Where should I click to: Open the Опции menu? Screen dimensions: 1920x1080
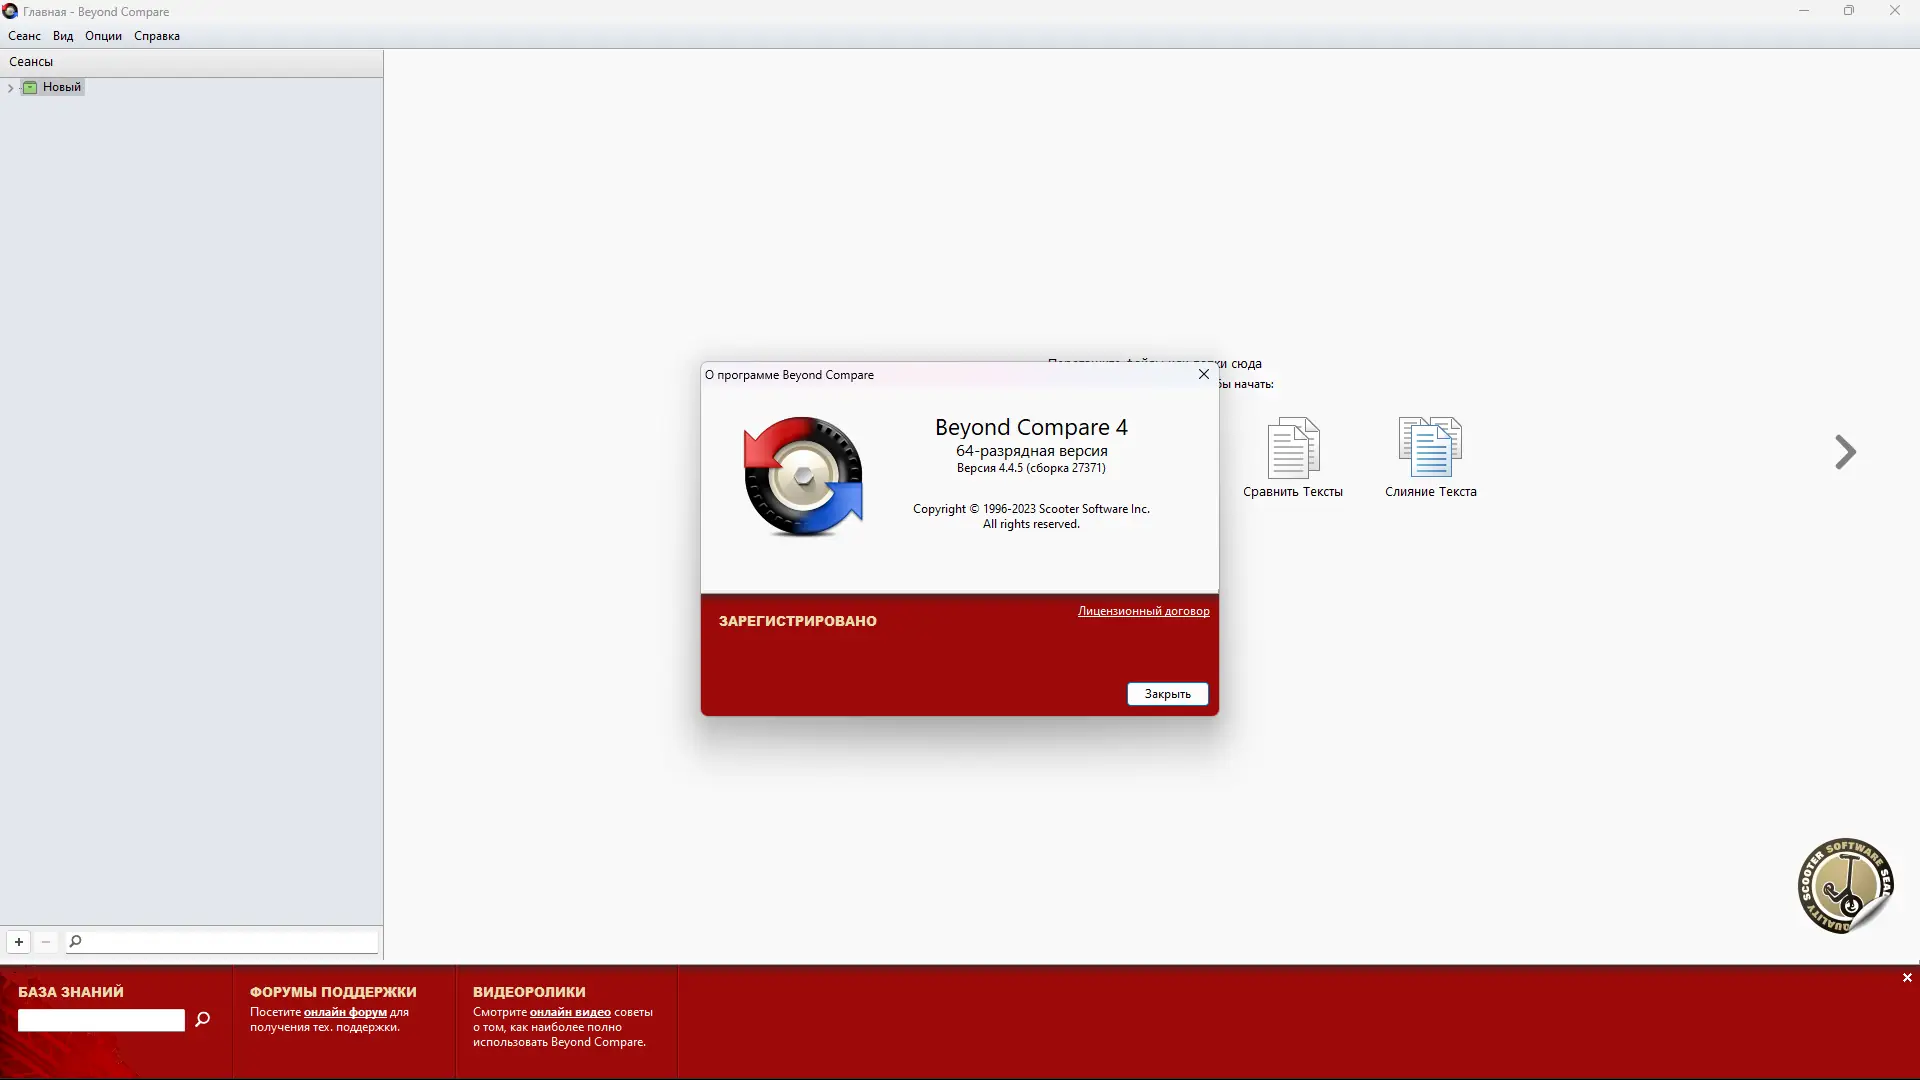tap(103, 36)
